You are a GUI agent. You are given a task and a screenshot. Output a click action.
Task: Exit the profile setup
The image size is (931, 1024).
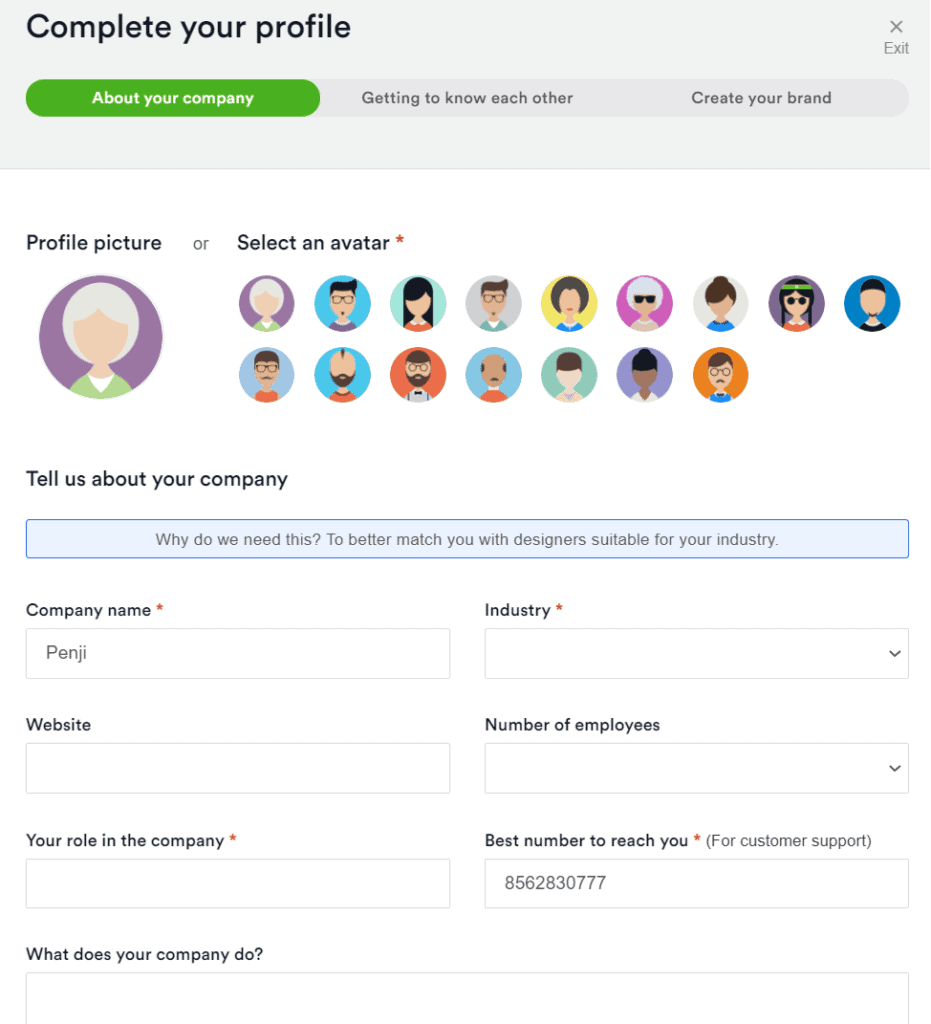(896, 37)
